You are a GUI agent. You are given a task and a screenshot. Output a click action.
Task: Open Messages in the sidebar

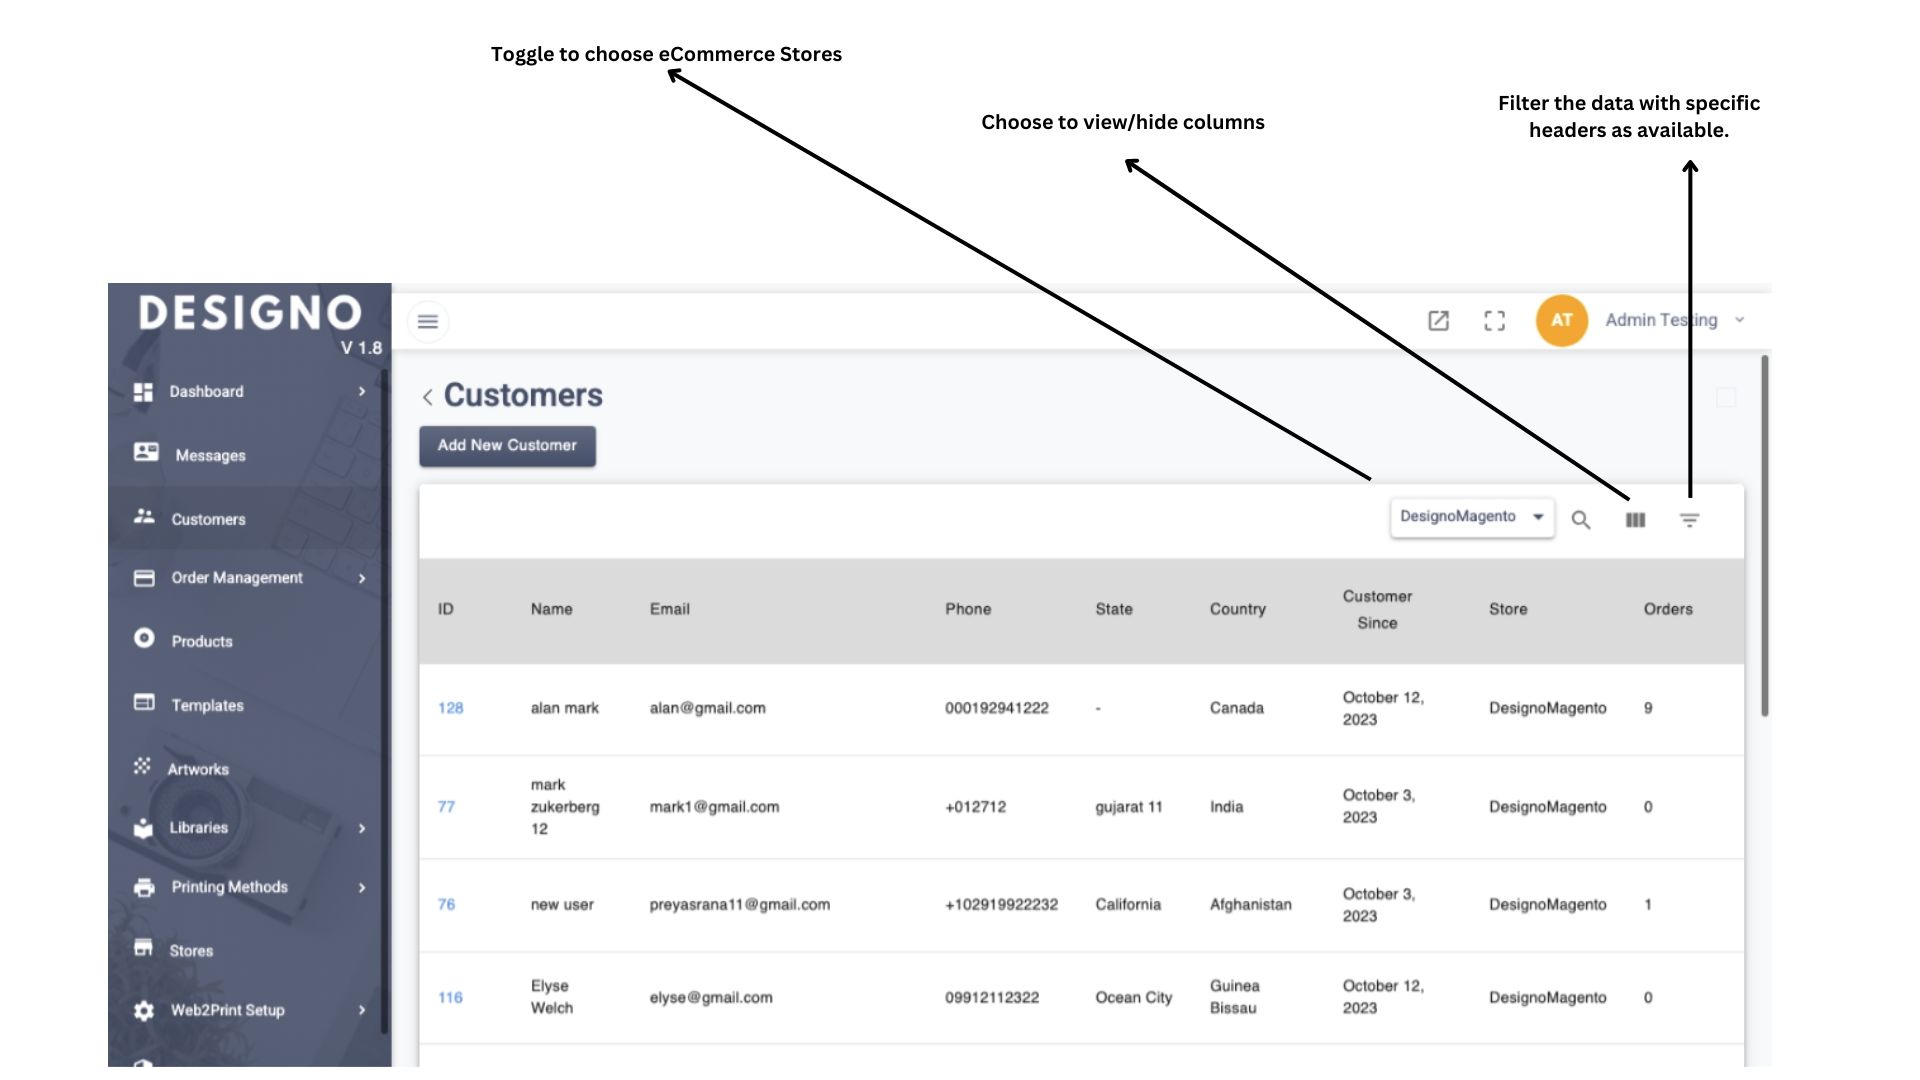pyautogui.click(x=209, y=455)
